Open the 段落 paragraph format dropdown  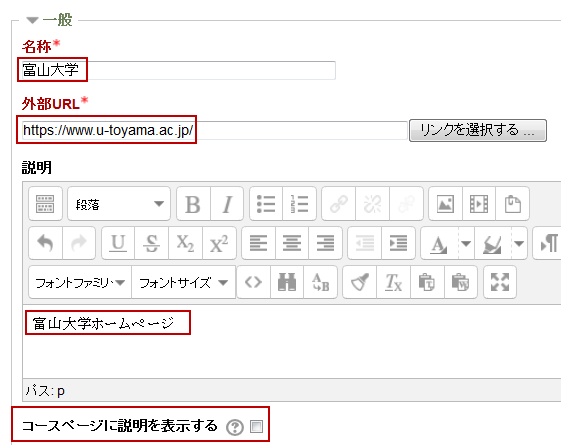119,204
